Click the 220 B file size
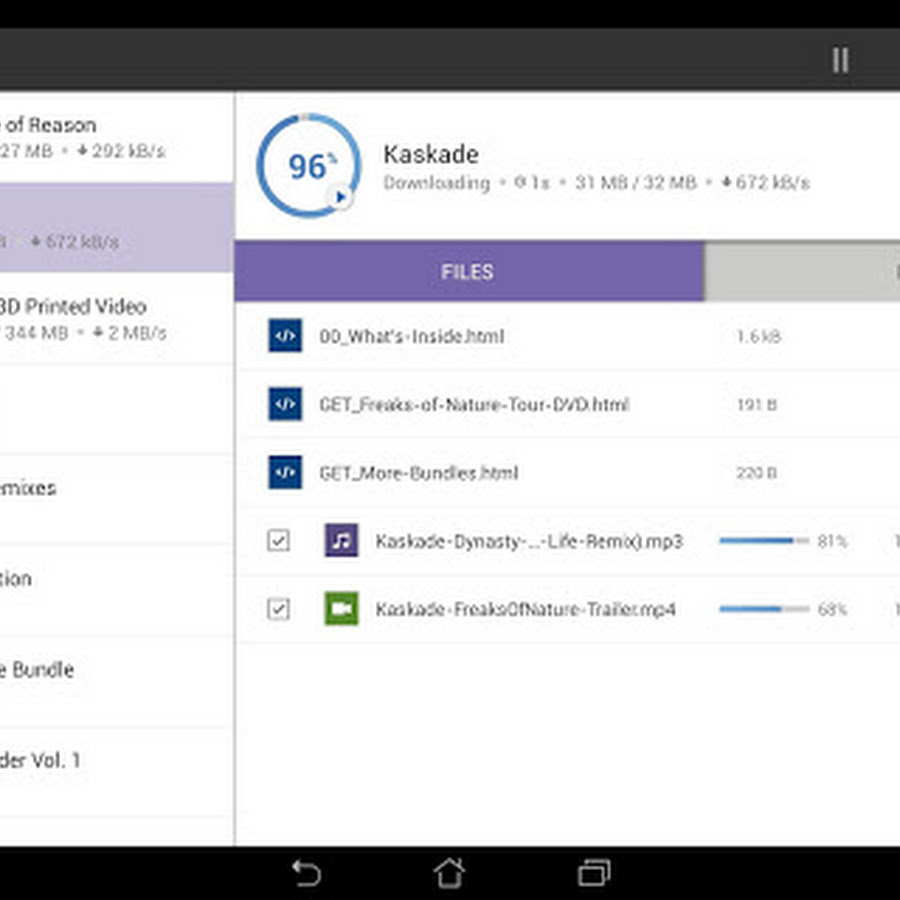This screenshot has height=900, width=900. pyautogui.click(x=757, y=473)
